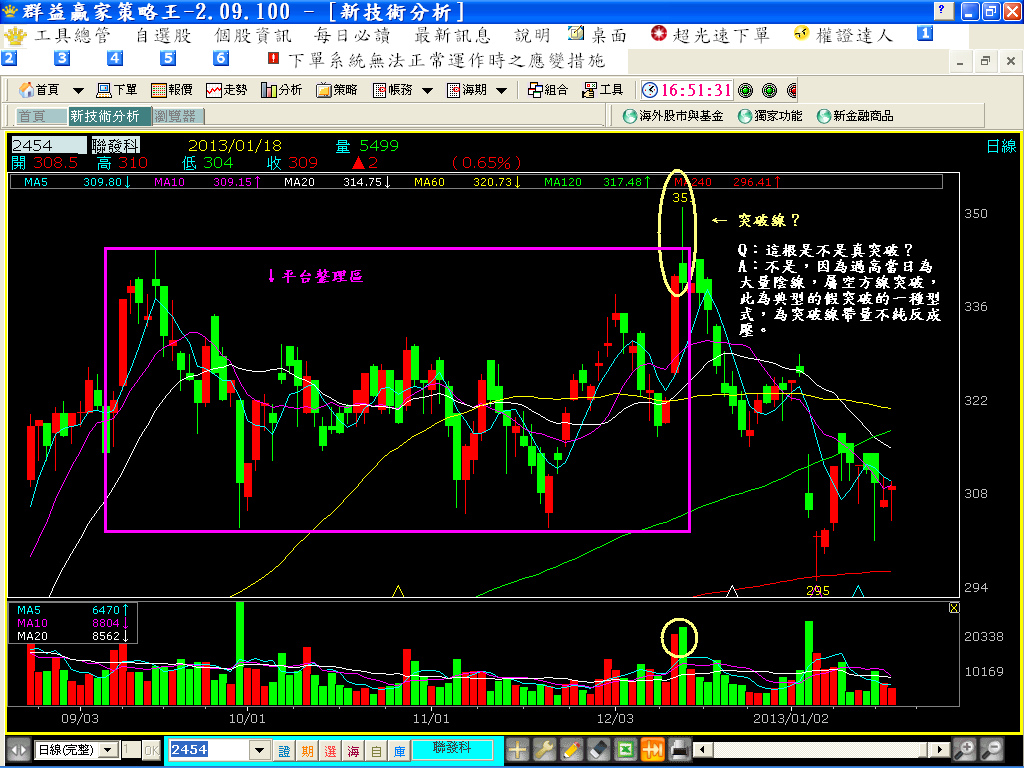This screenshot has width=1024, height=768.
Task: Select the eraser tool
Action: point(598,750)
